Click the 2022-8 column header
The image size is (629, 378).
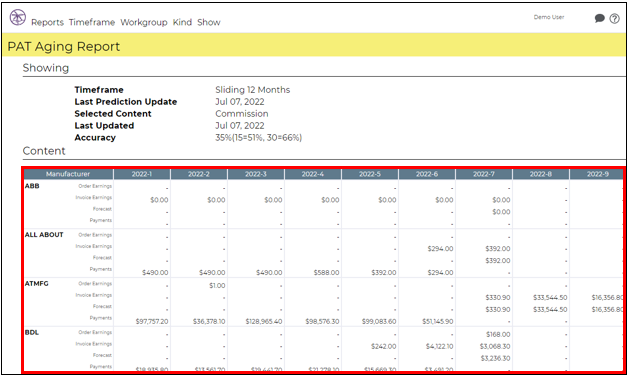tap(541, 174)
